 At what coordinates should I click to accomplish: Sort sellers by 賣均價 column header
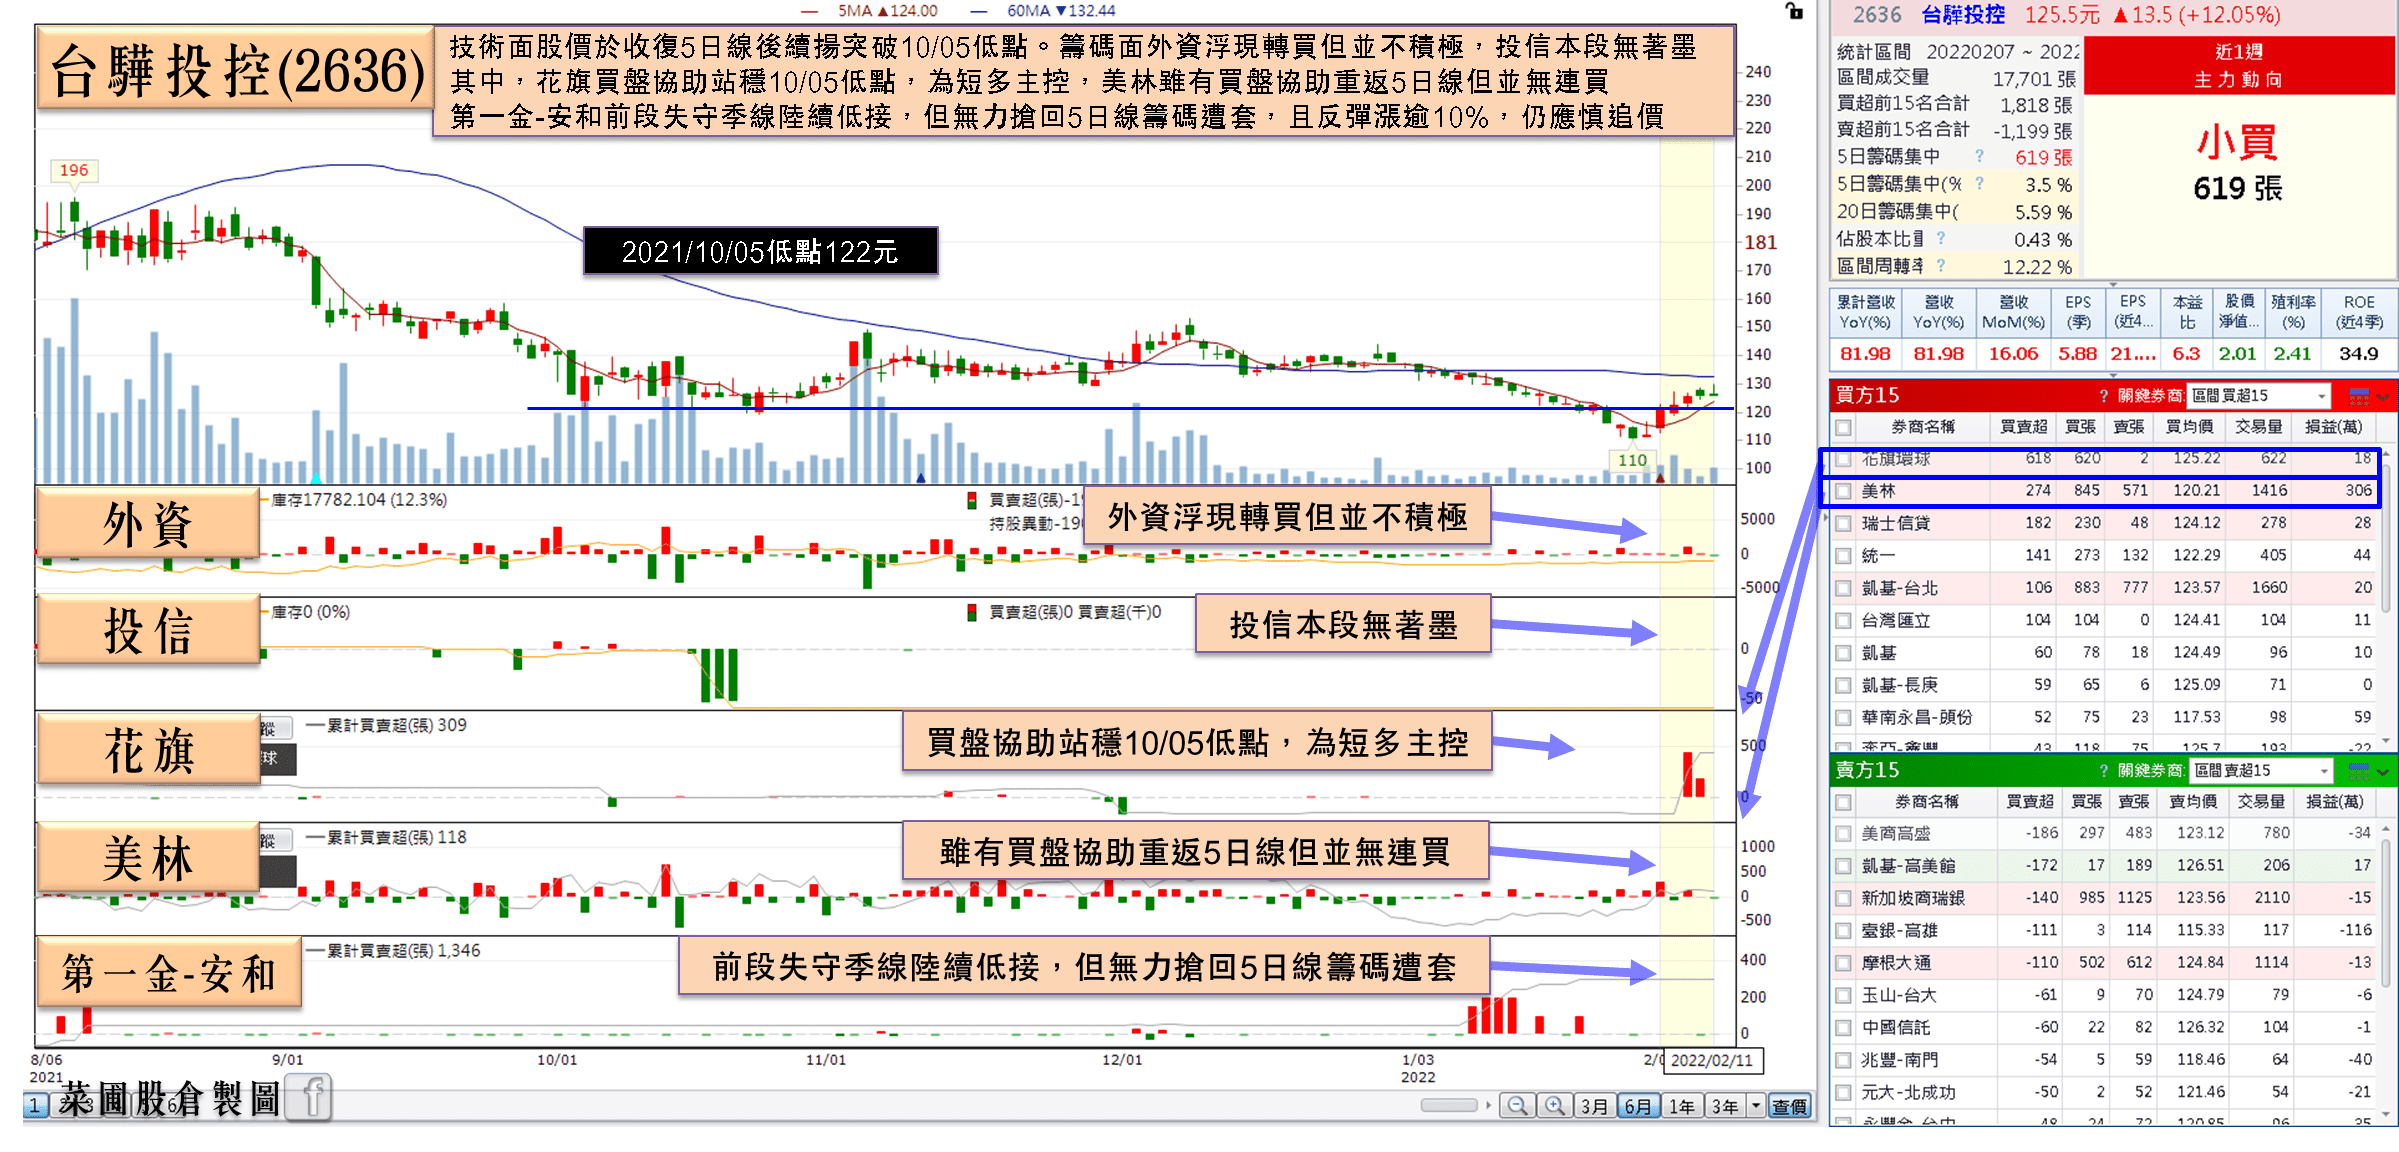click(2192, 801)
